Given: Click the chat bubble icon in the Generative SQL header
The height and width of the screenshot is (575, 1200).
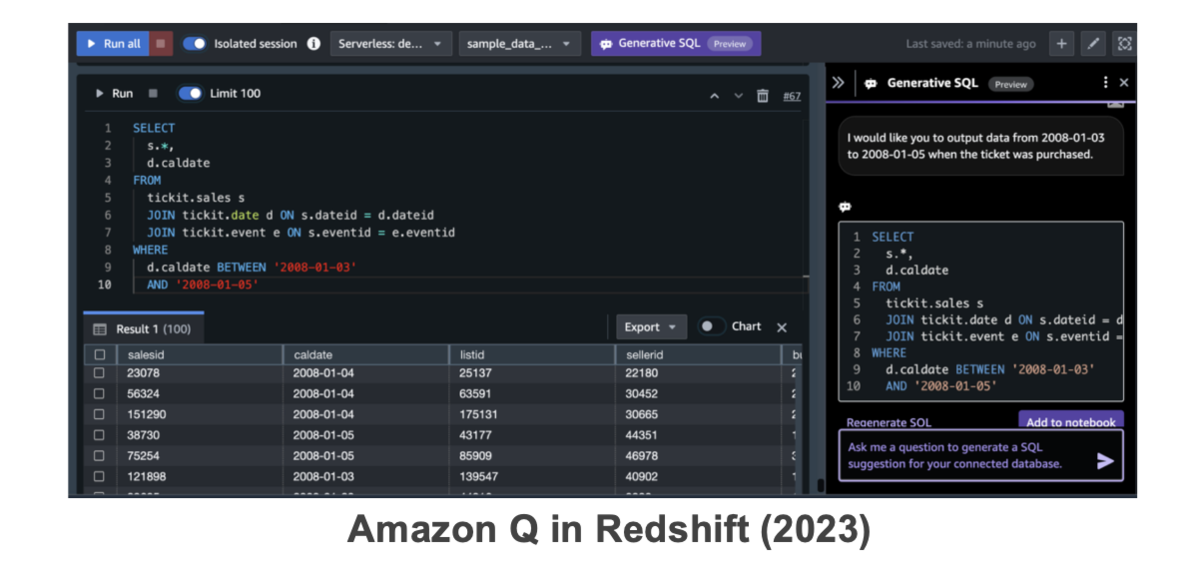Looking at the screenshot, I should 870,83.
